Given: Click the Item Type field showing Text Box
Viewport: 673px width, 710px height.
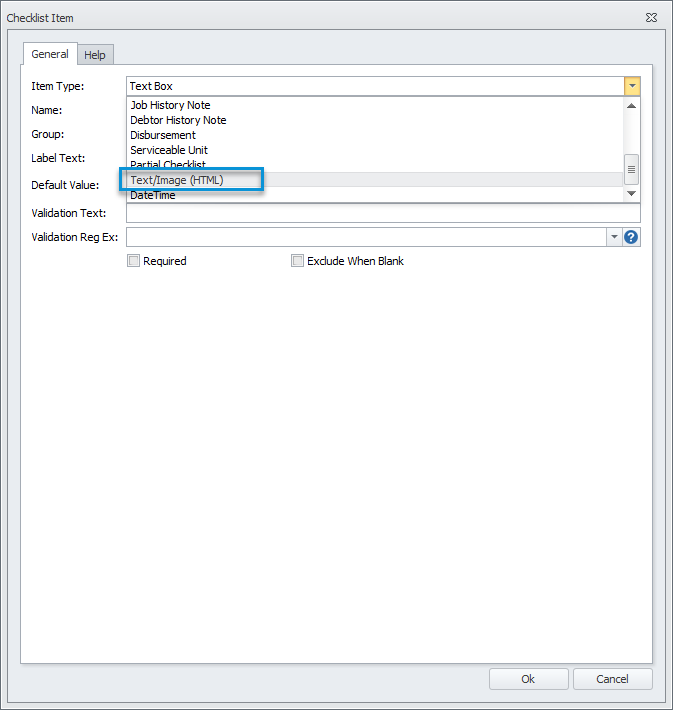Looking at the screenshot, I should pyautogui.click(x=375, y=86).
